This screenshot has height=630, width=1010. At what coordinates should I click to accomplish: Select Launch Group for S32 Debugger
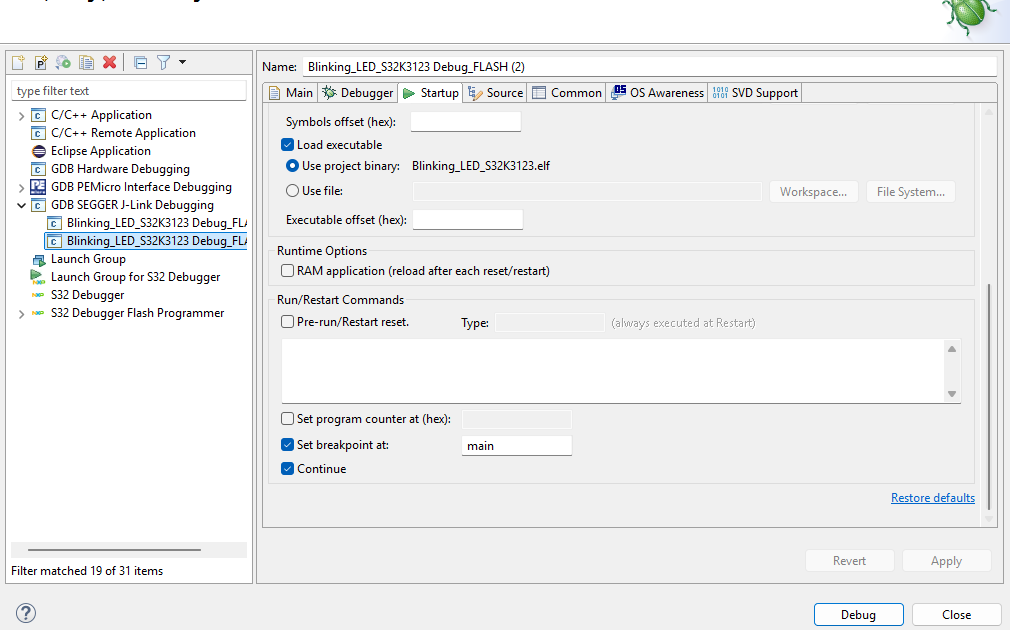tap(135, 277)
